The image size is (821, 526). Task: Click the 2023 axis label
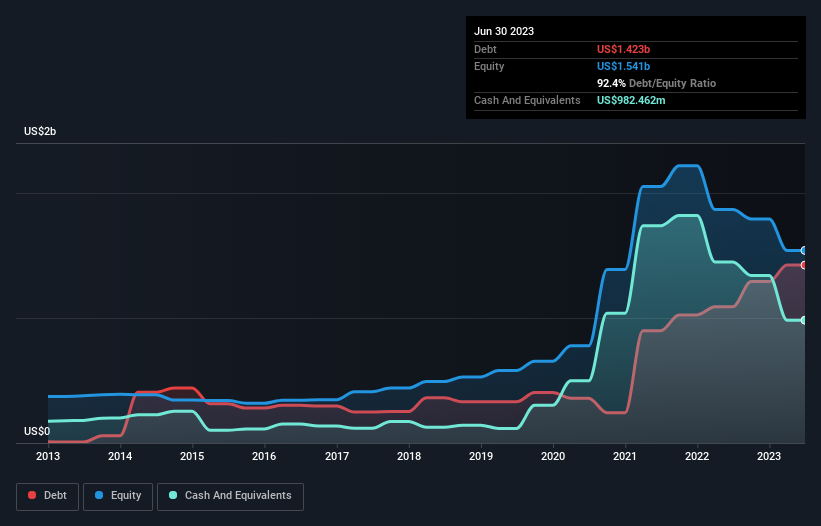769,456
